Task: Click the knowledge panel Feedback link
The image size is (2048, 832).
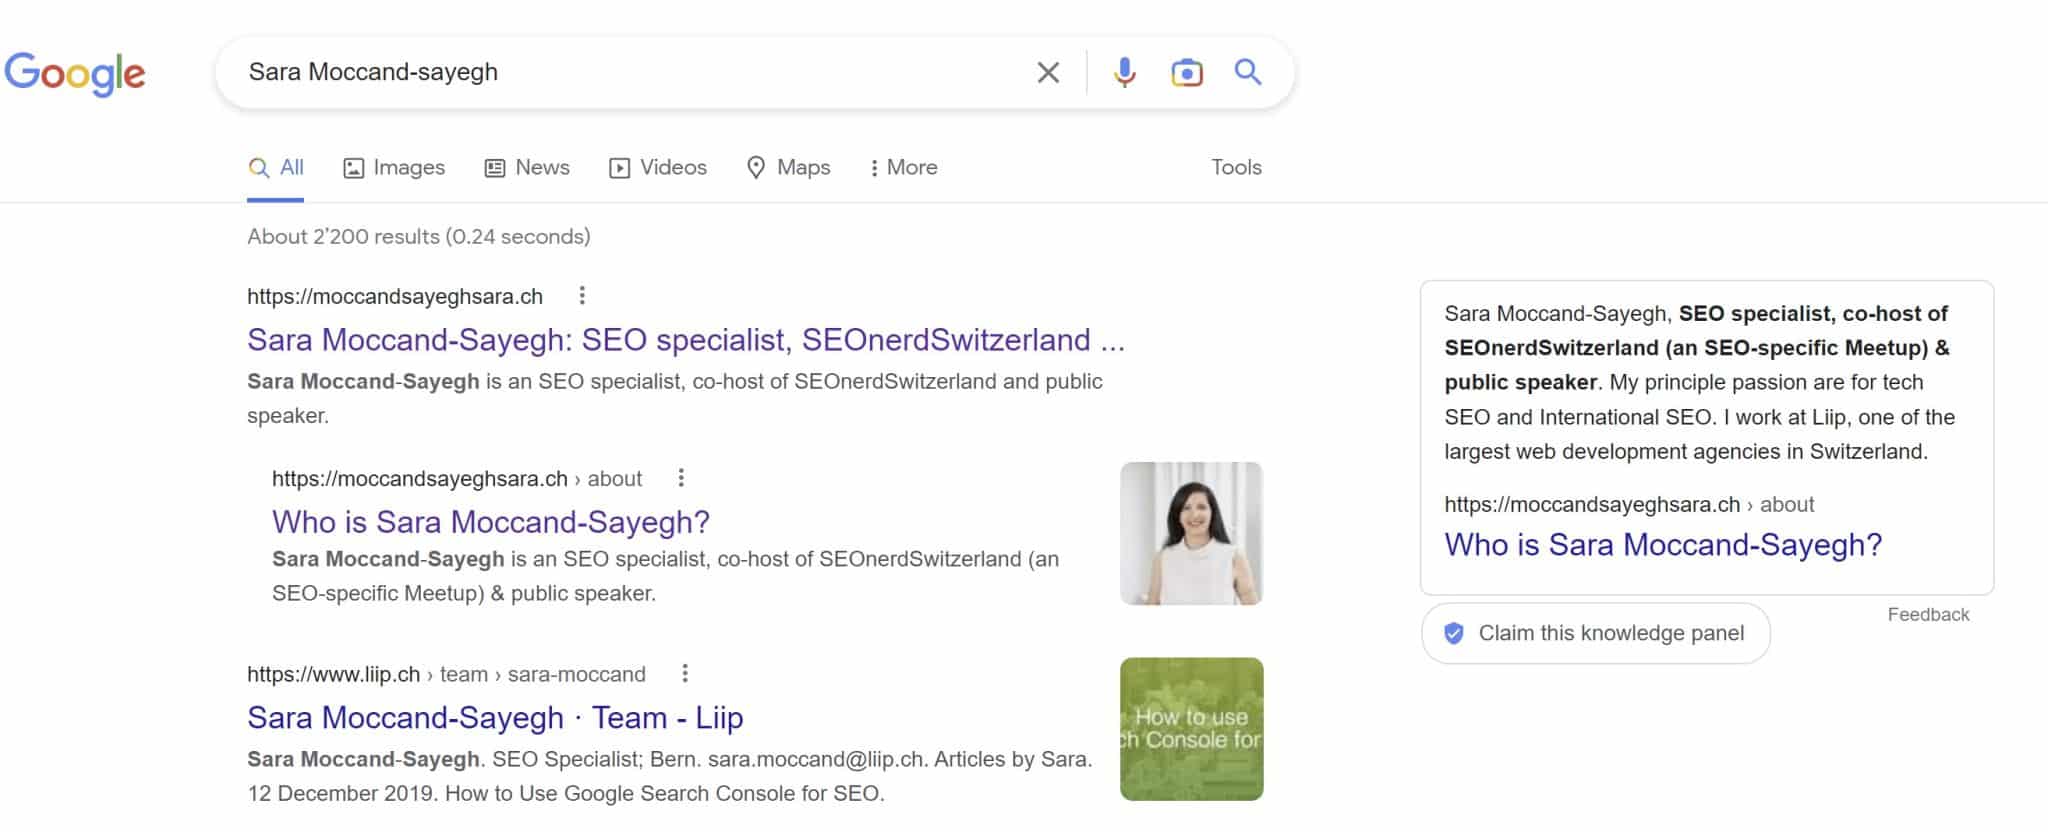Action: pos(1928,614)
